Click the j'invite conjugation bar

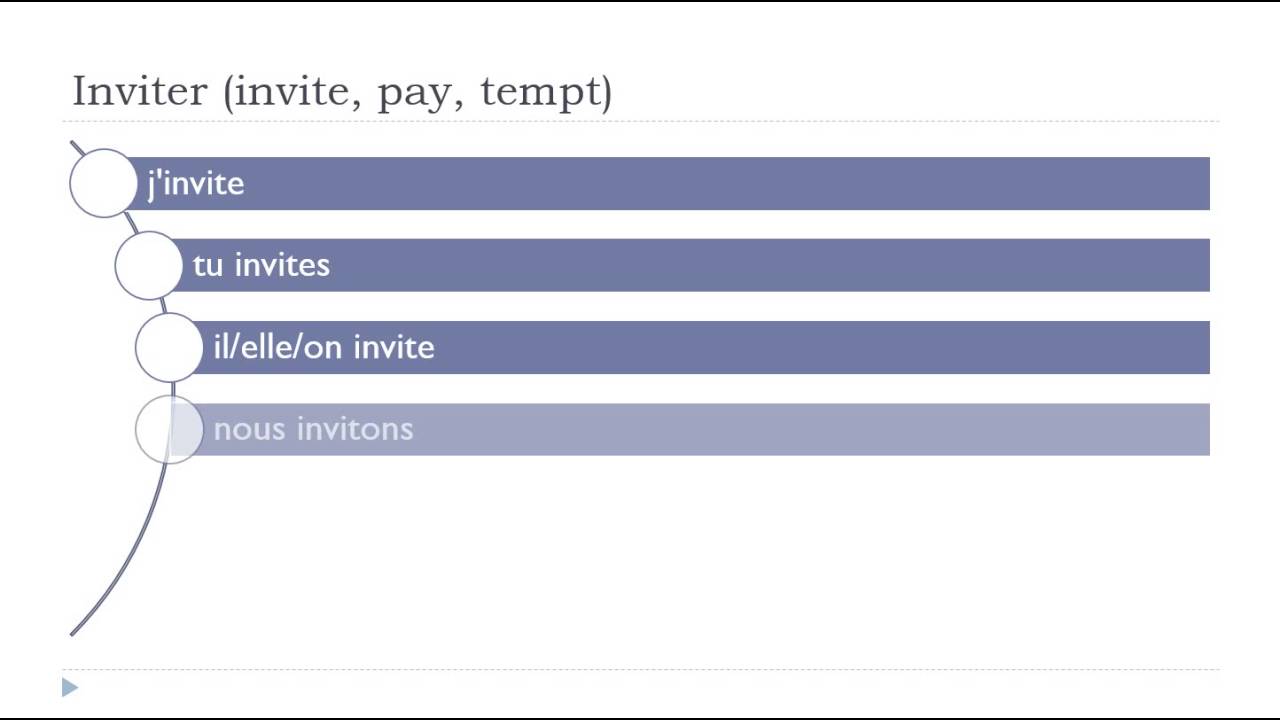click(x=670, y=183)
